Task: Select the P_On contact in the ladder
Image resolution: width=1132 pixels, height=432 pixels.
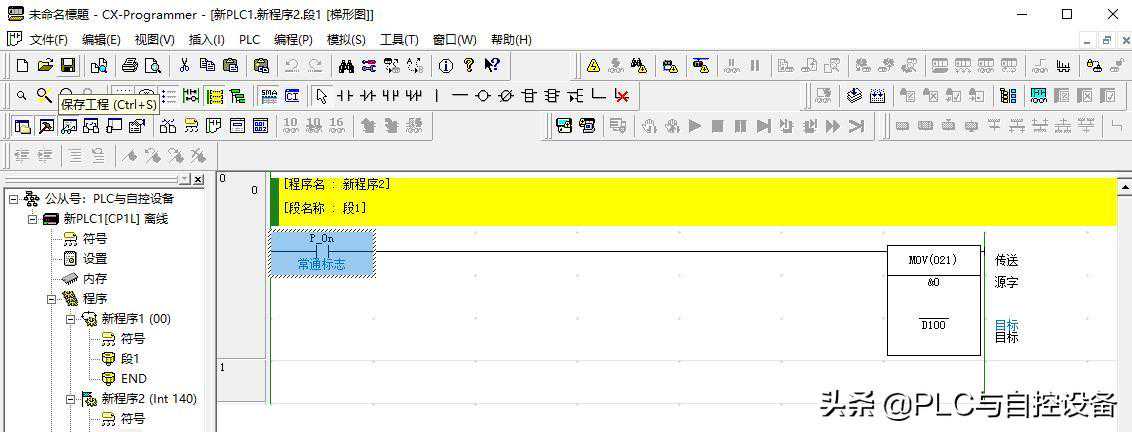Action: point(321,252)
